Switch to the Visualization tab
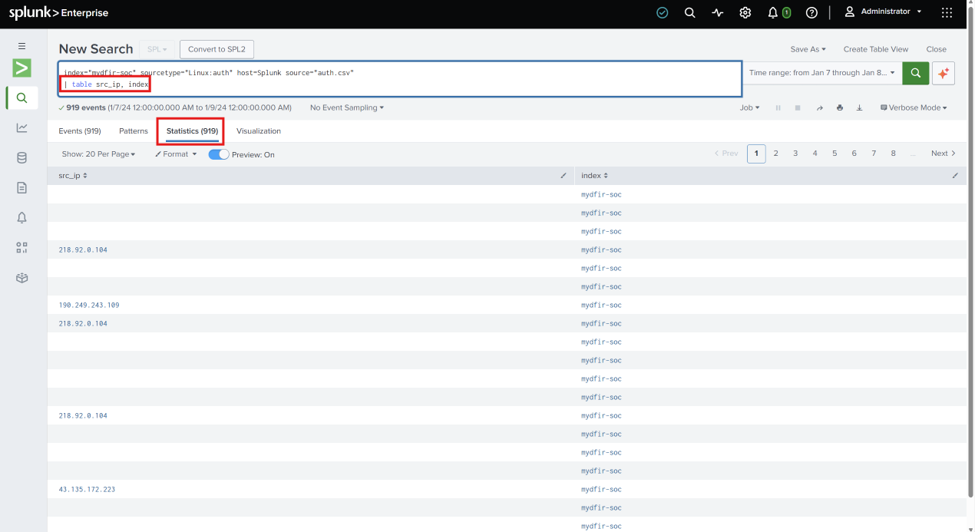The image size is (975, 532). (259, 131)
